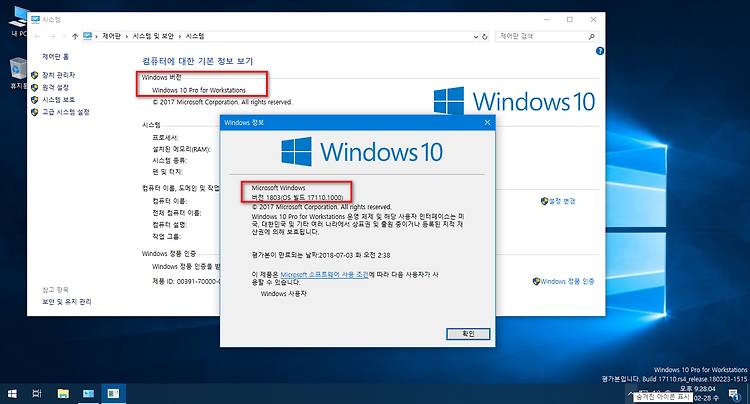This screenshot has width=750, height=404.
Task: Click the shield icon beside 시스템 보호
Action: [x=34, y=99]
